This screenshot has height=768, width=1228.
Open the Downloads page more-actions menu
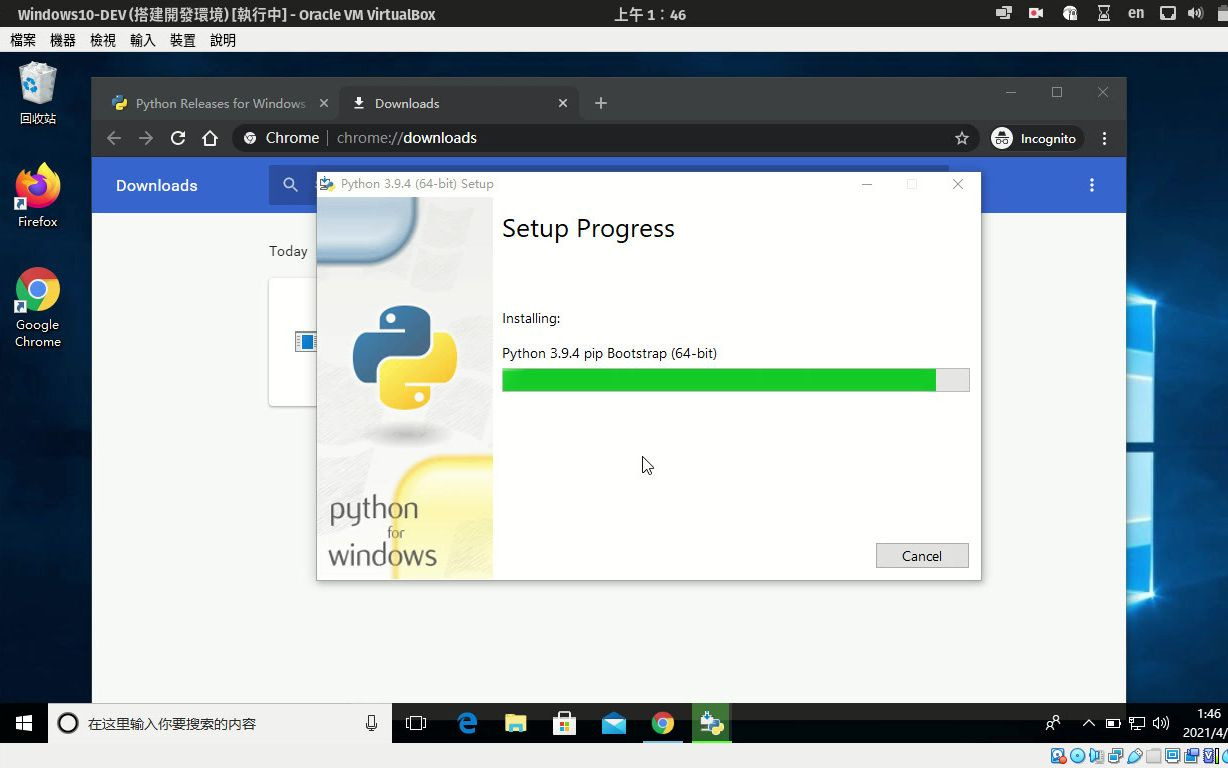(1092, 185)
